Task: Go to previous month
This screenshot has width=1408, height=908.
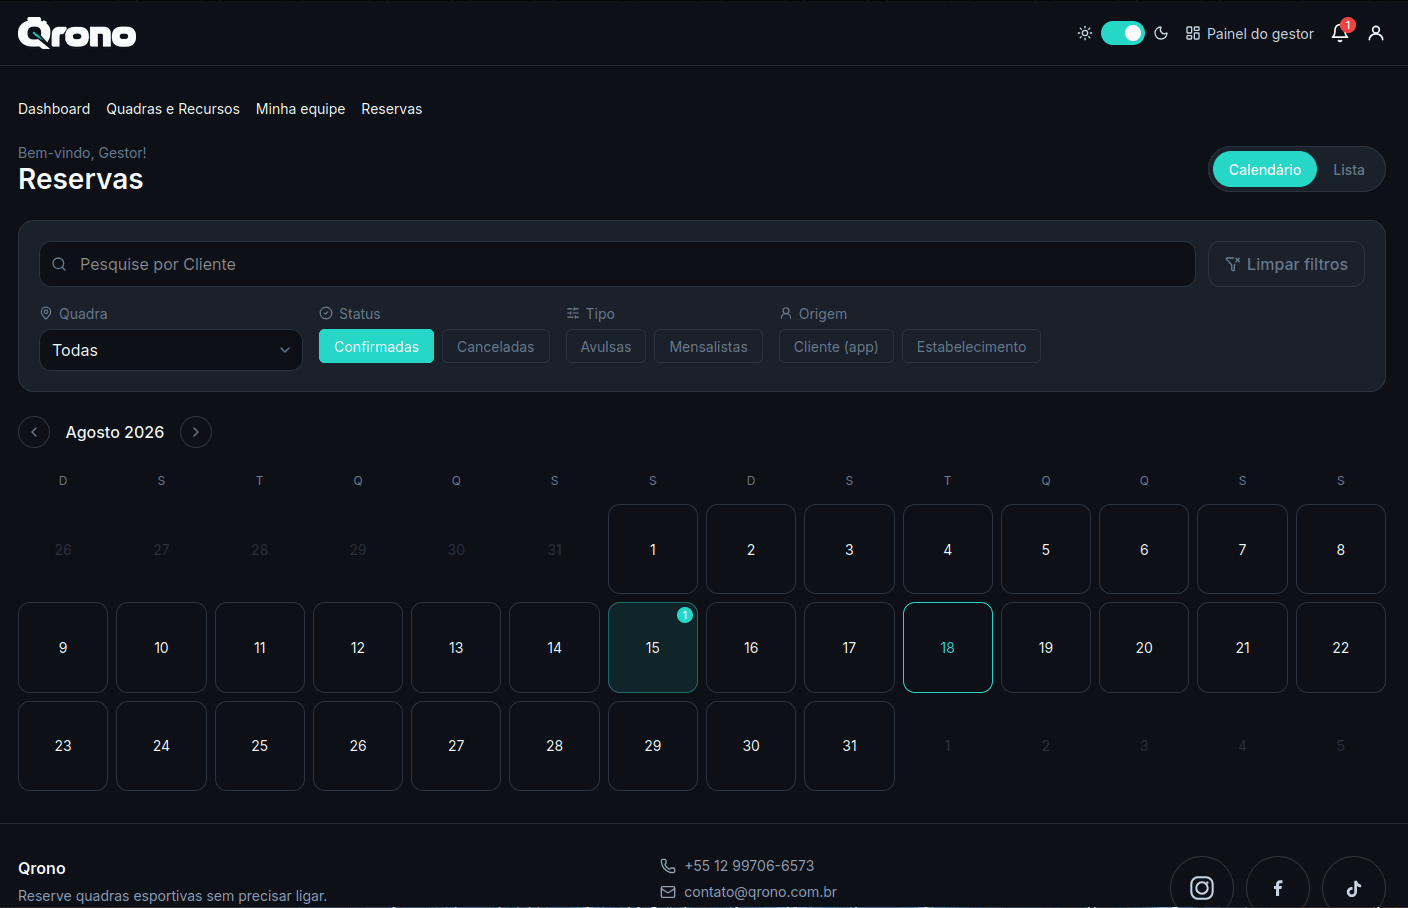Action: pos(34,432)
